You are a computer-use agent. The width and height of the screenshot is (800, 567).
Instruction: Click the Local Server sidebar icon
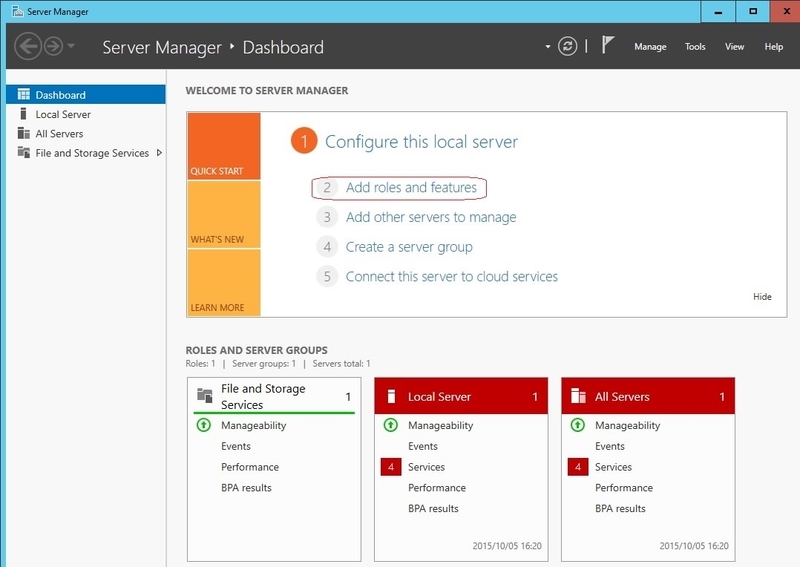23,113
